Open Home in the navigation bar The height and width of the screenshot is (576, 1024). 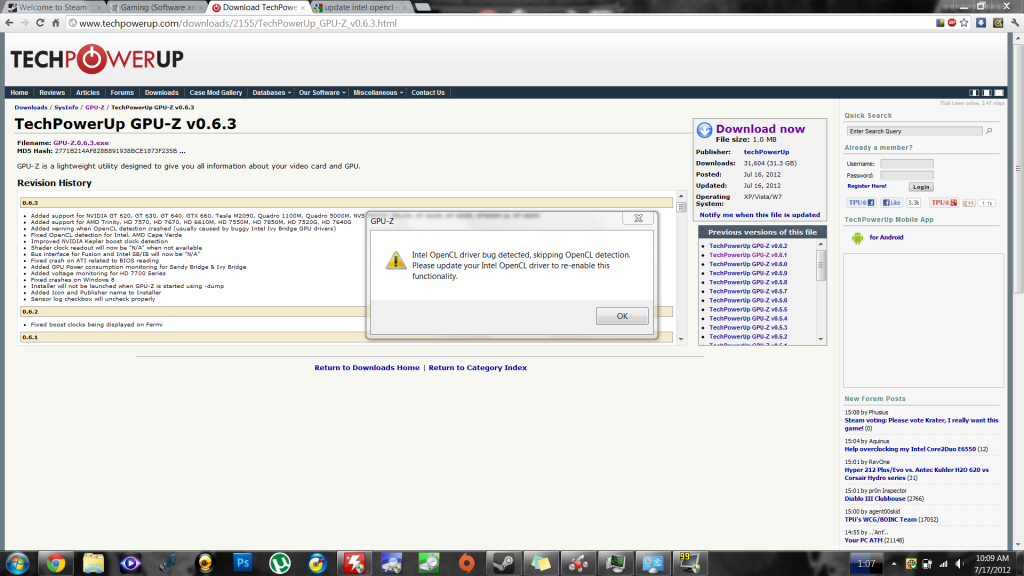pyautogui.click(x=19, y=93)
